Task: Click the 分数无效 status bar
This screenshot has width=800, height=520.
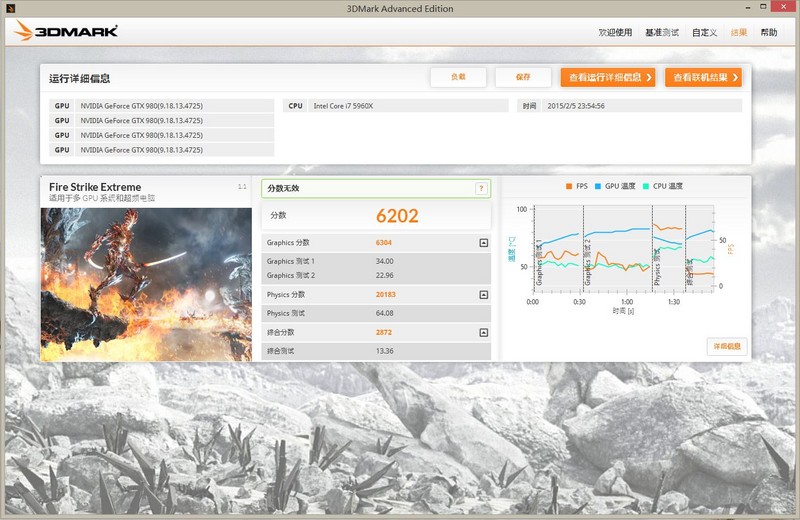Action: point(376,188)
